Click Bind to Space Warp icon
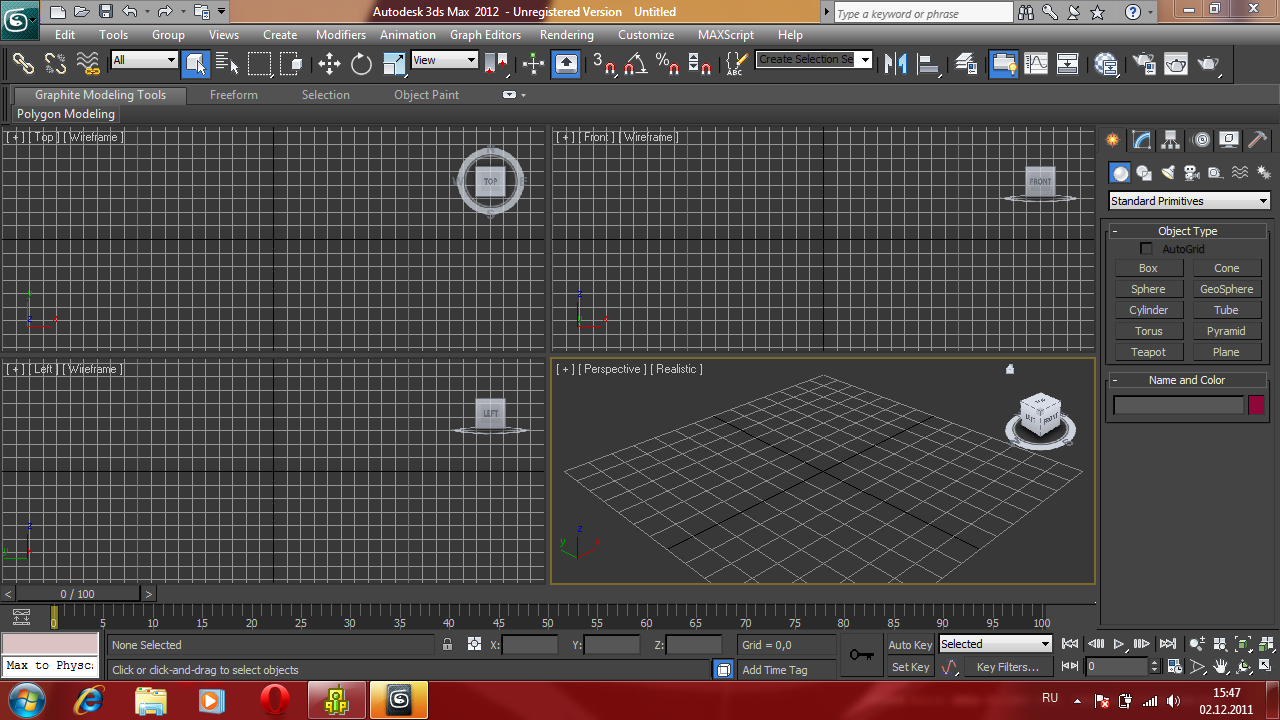Screen dimensions: 1280x720 point(89,64)
